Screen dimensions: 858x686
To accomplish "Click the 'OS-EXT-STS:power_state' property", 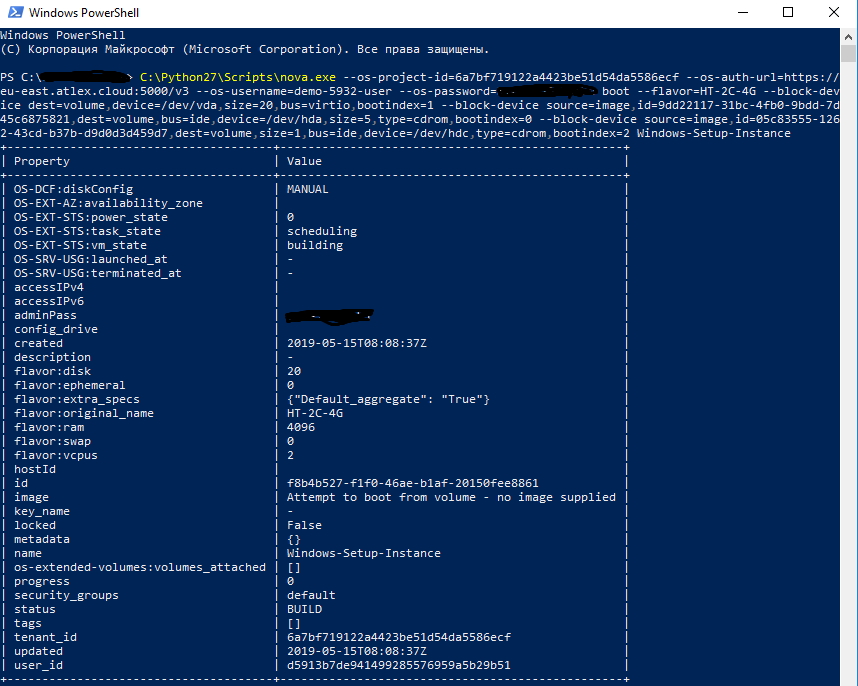I will click(91, 217).
